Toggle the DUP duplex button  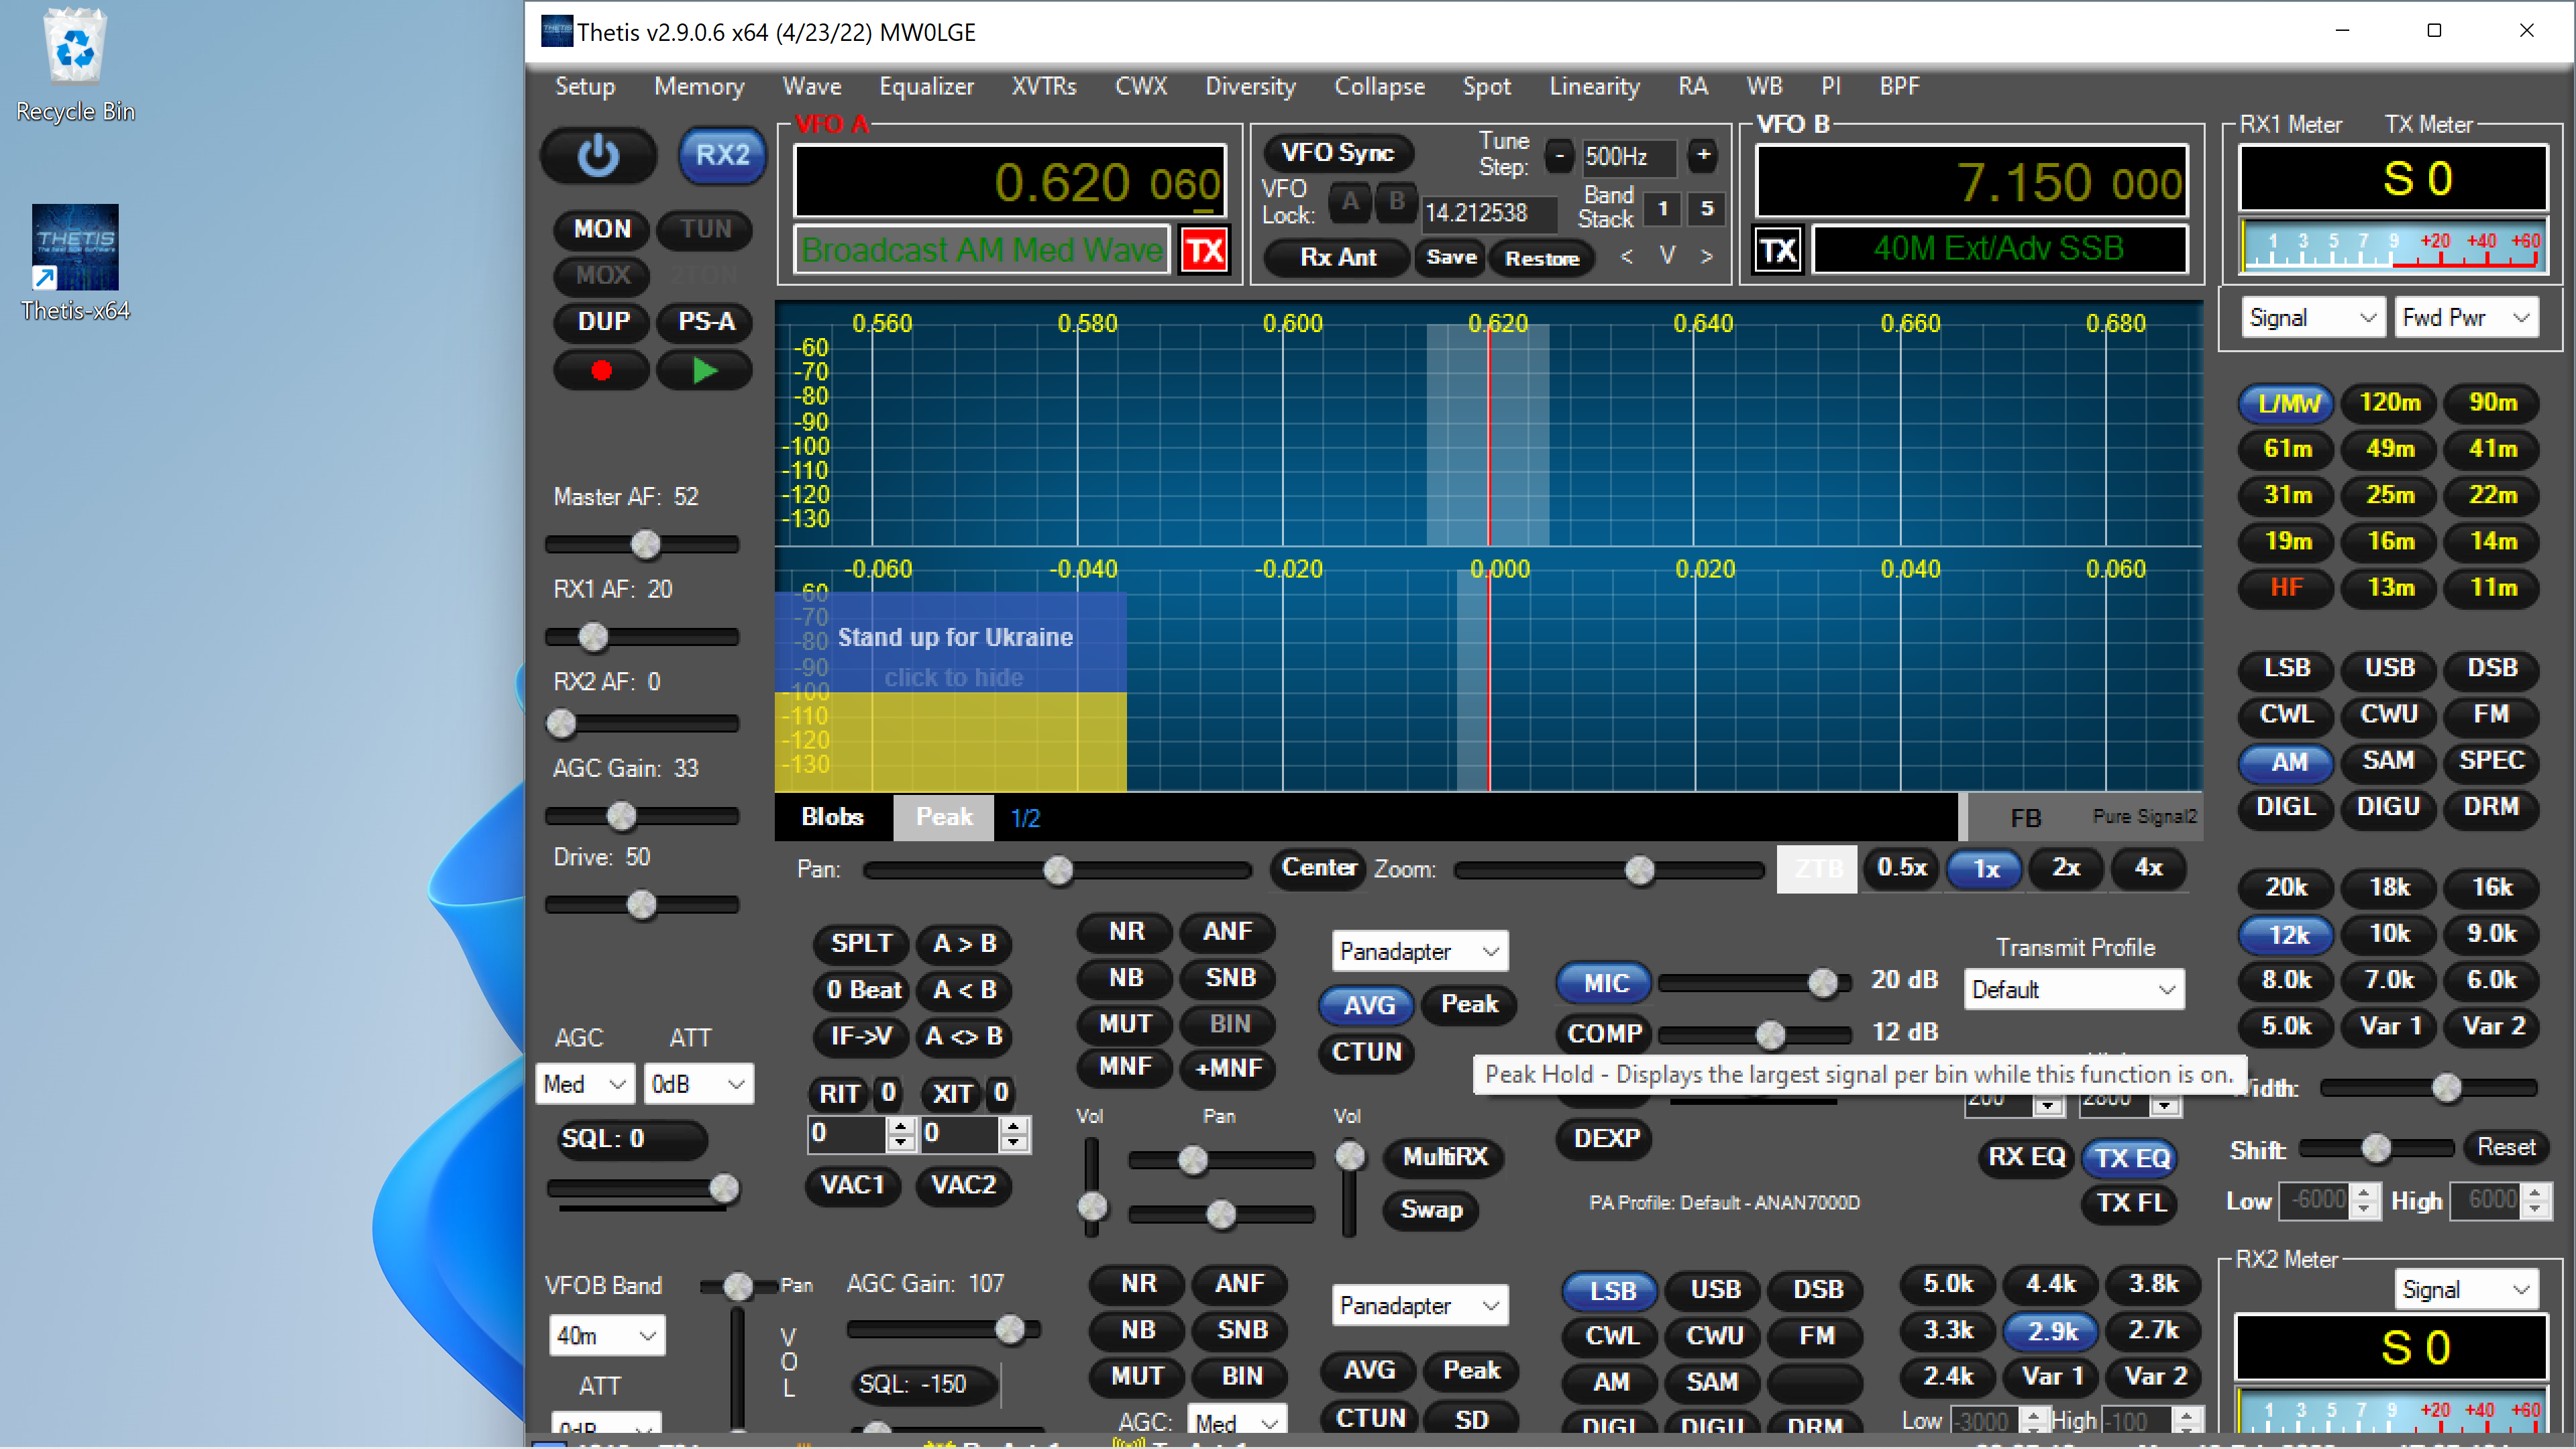603,322
